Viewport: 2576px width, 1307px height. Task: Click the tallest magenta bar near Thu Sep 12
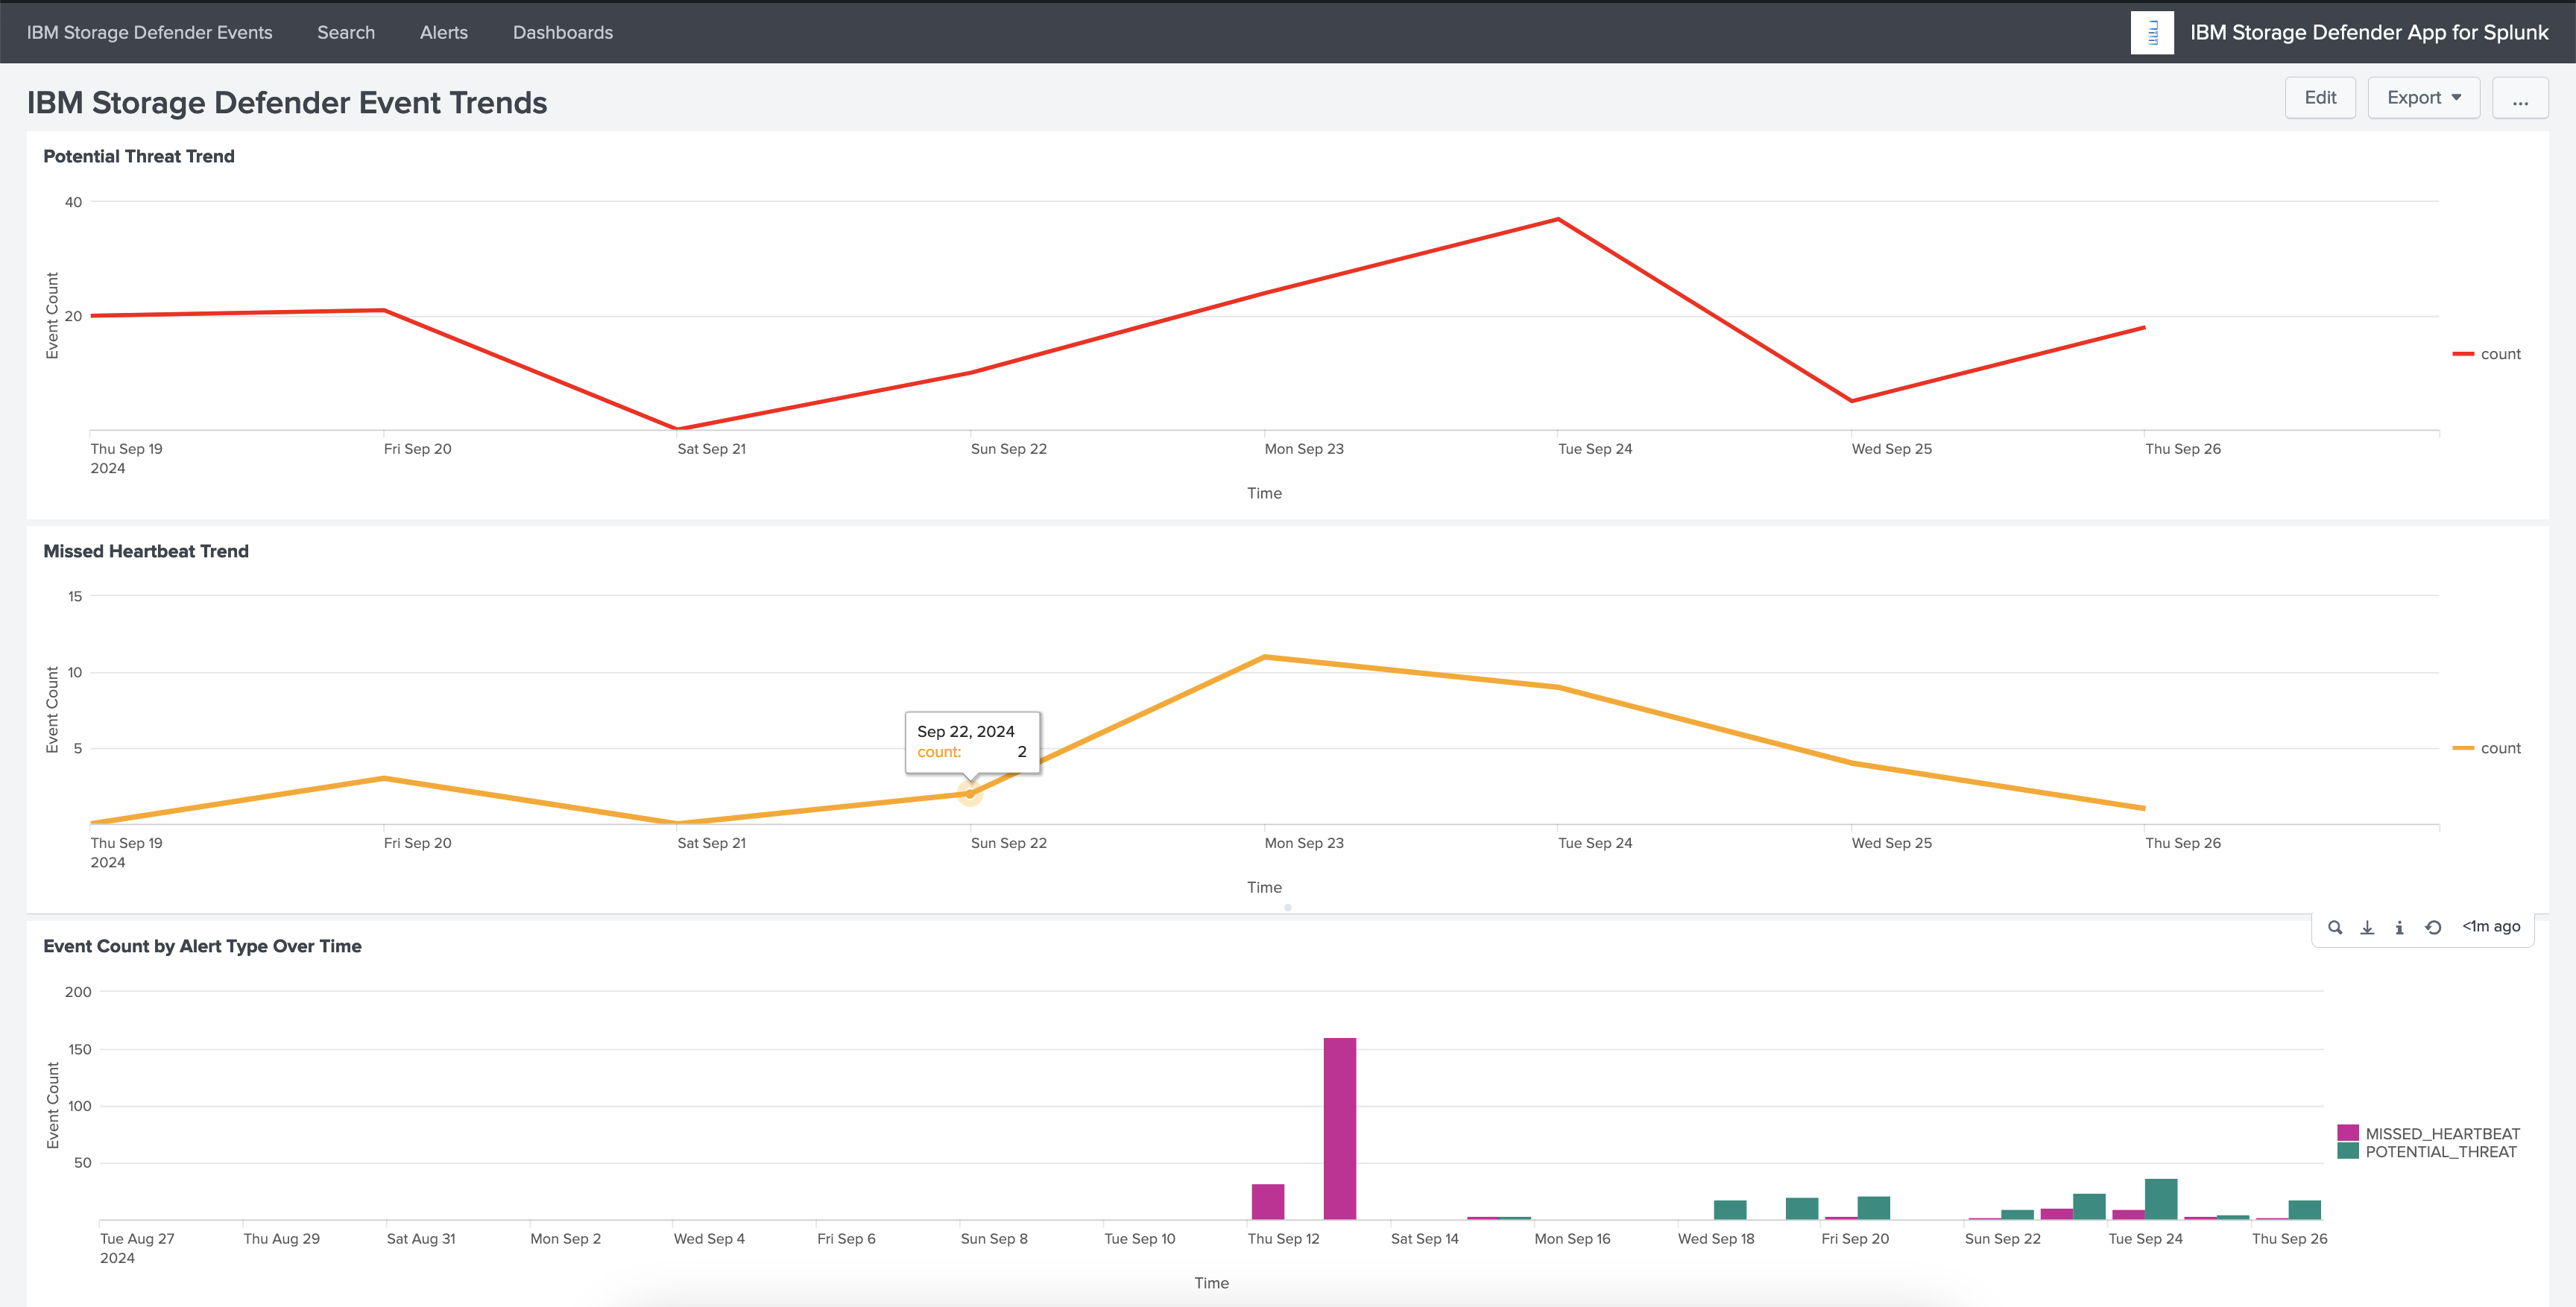click(x=1340, y=1128)
